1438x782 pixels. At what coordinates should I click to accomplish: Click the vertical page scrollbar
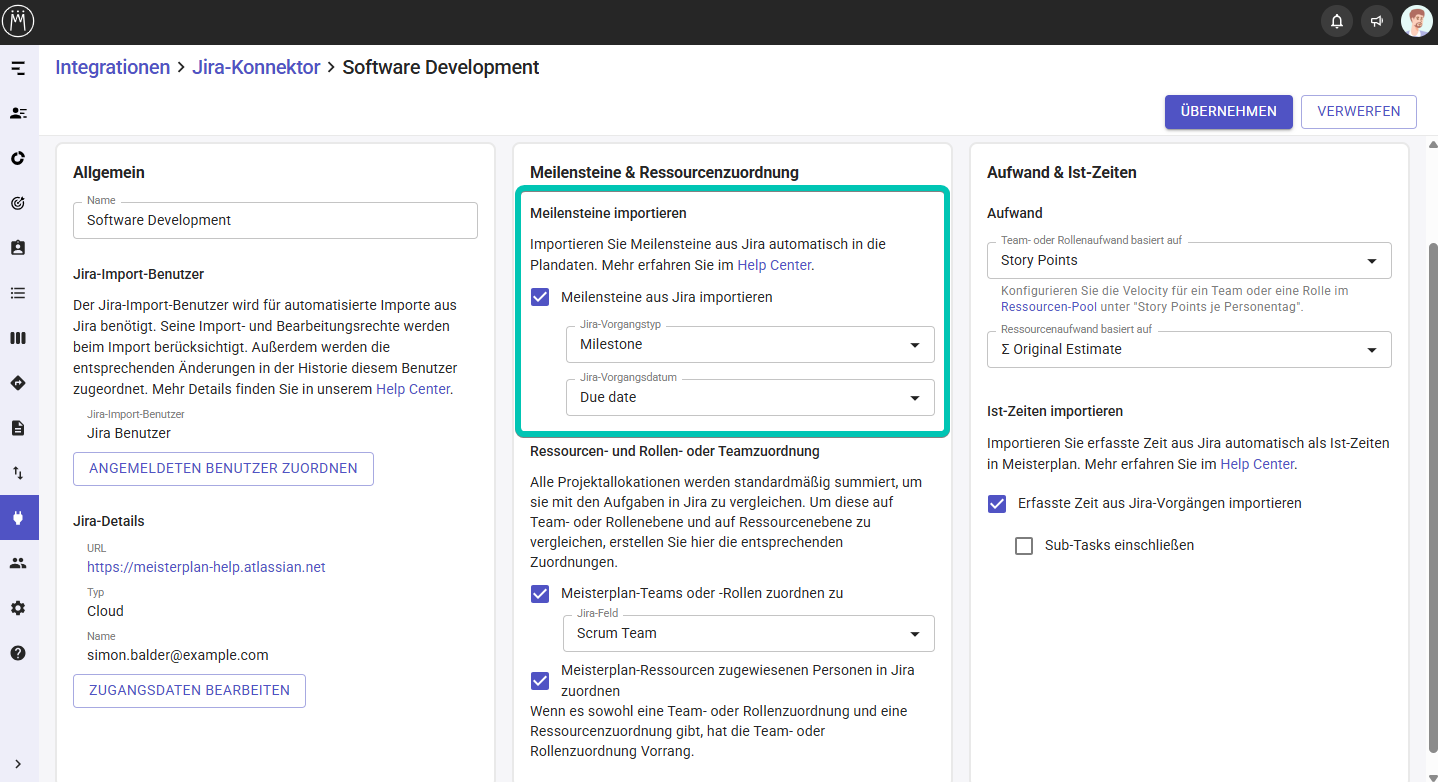(1431, 497)
